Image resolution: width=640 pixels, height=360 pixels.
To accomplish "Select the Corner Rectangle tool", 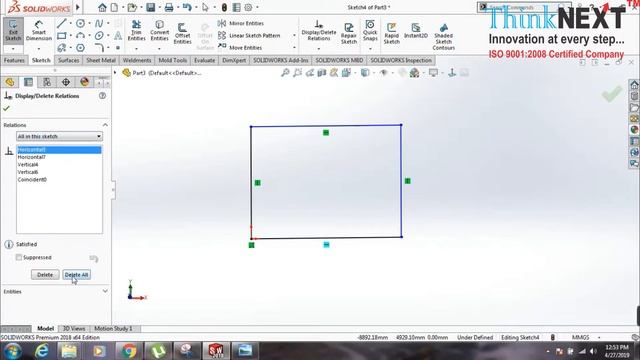I will pyautogui.click(x=62, y=36).
